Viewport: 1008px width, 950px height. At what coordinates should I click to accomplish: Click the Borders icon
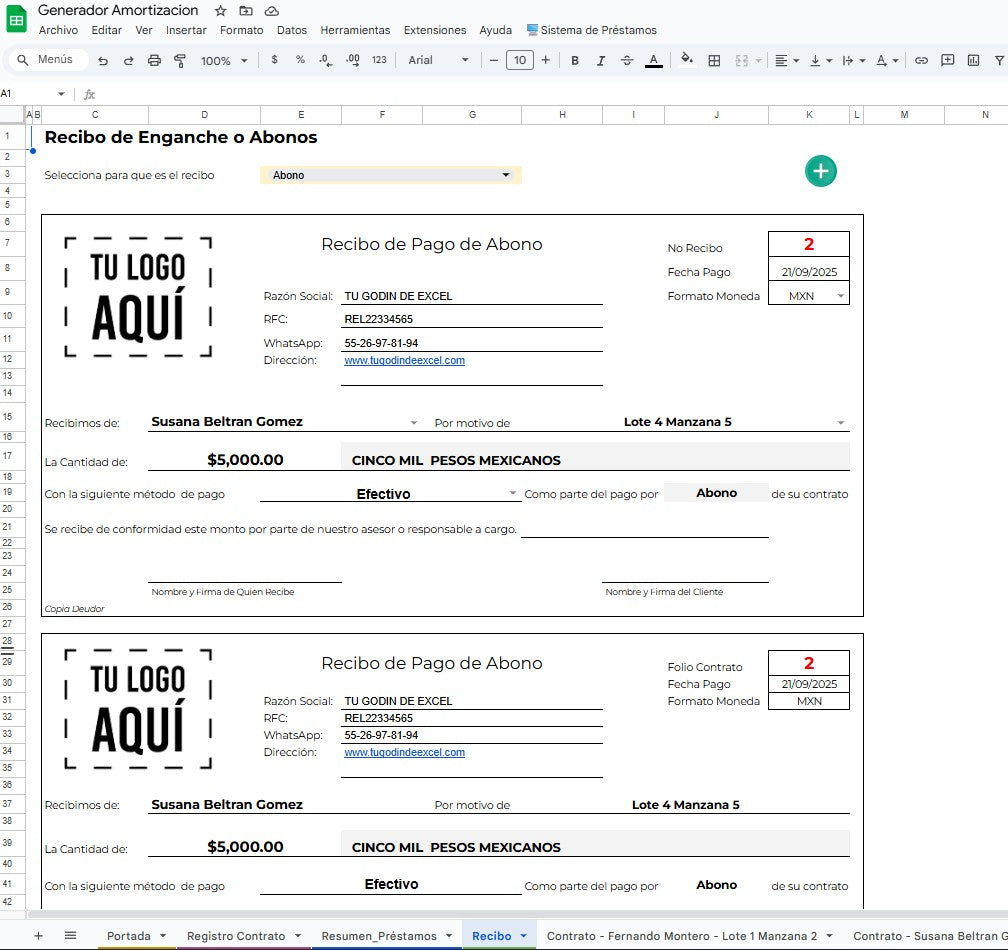coord(716,60)
